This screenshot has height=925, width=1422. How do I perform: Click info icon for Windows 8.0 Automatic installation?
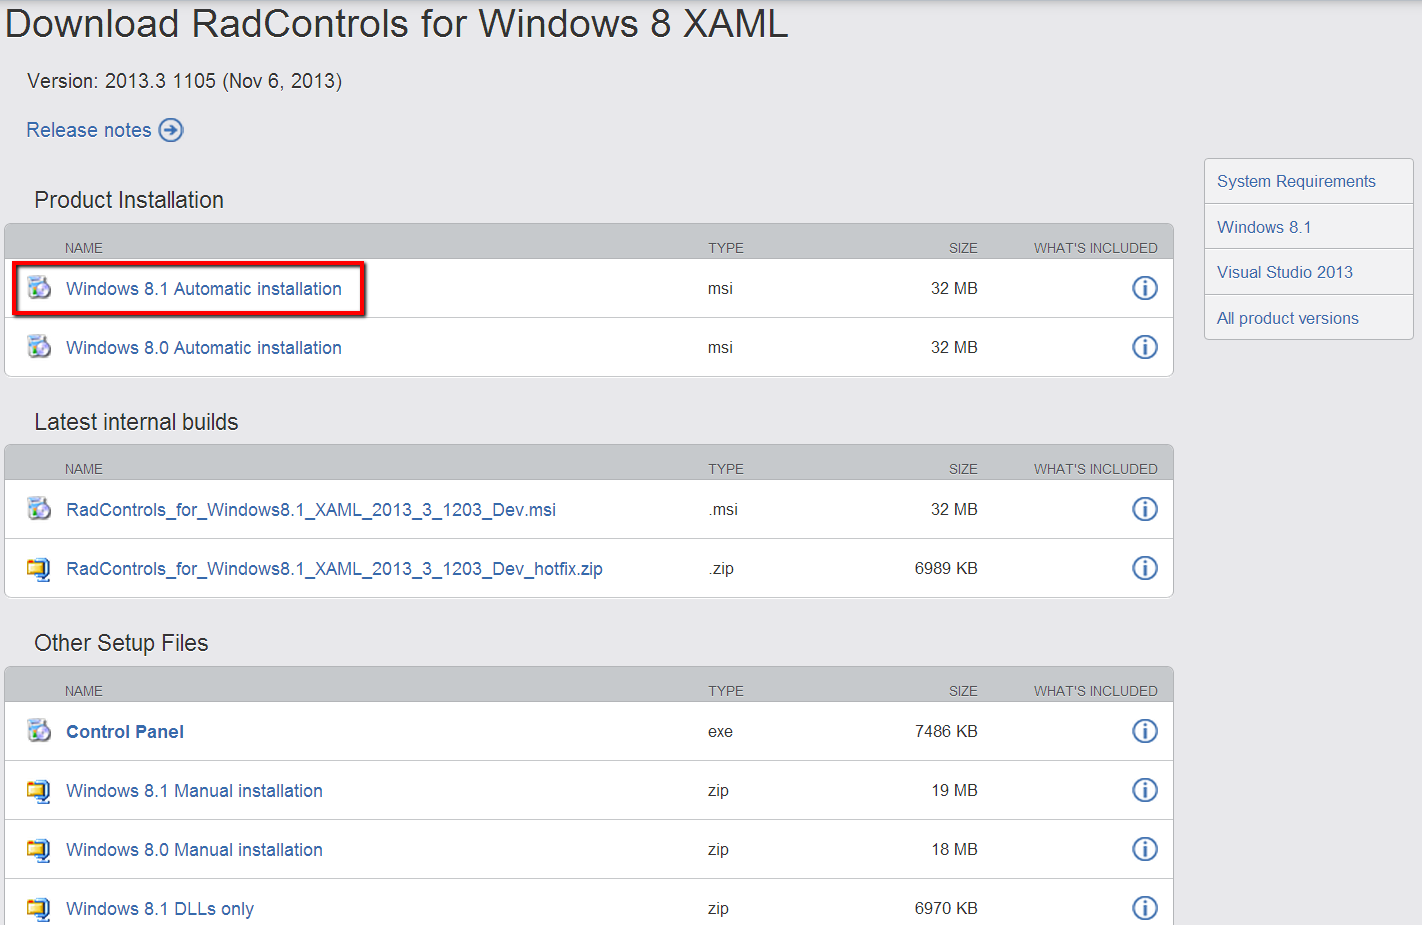coord(1145,347)
